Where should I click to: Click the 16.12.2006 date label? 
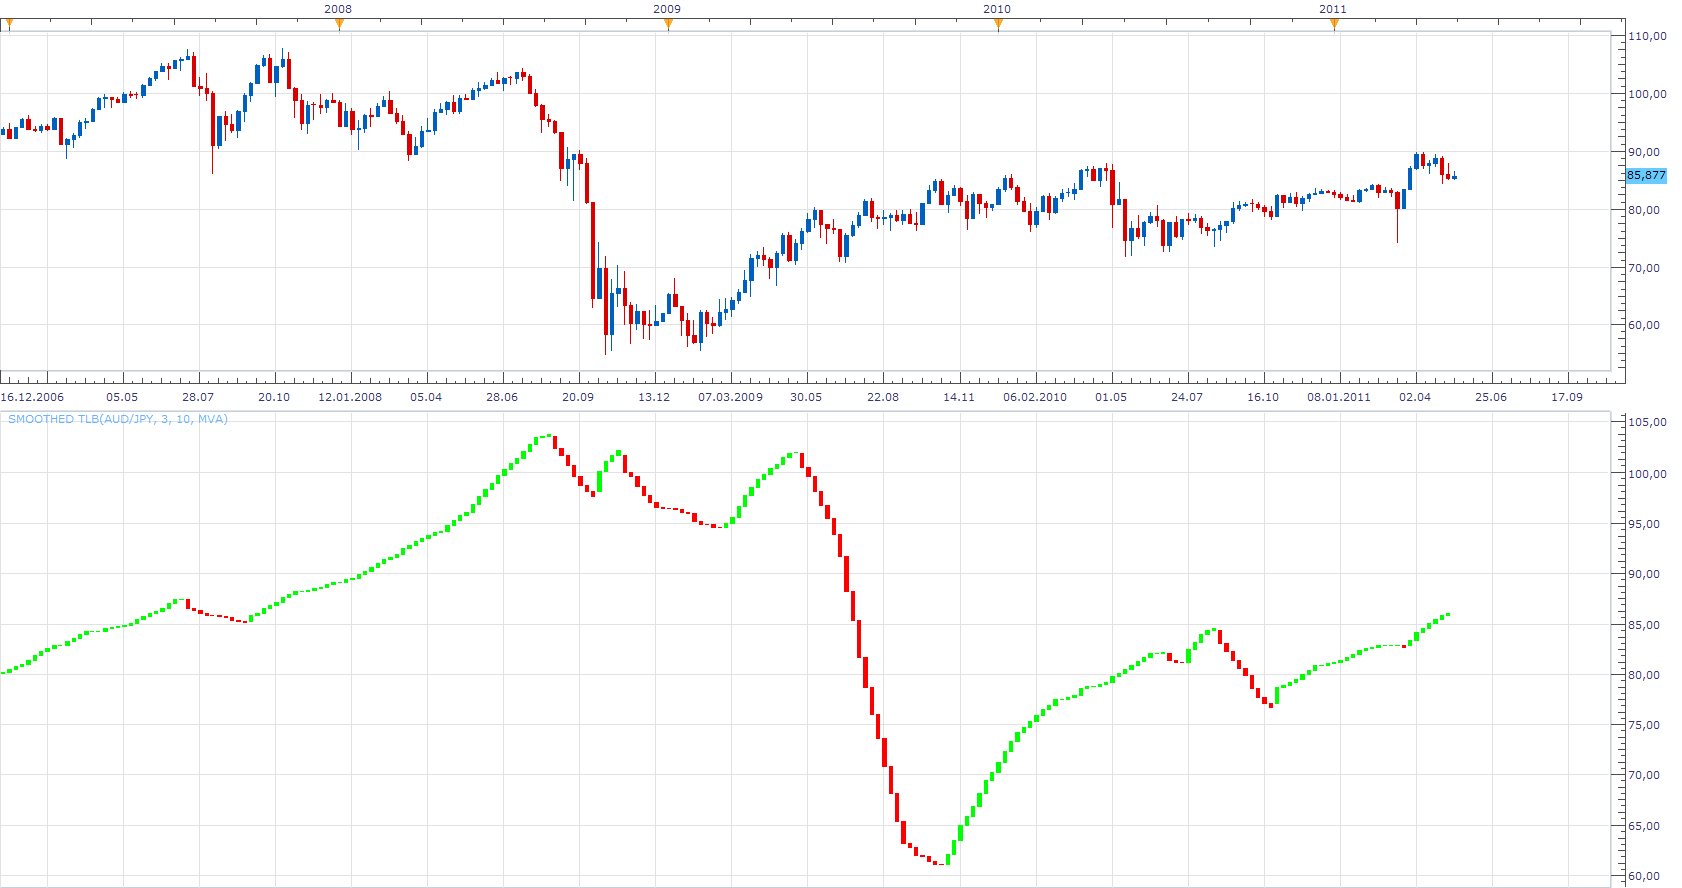click(x=32, y=397)
